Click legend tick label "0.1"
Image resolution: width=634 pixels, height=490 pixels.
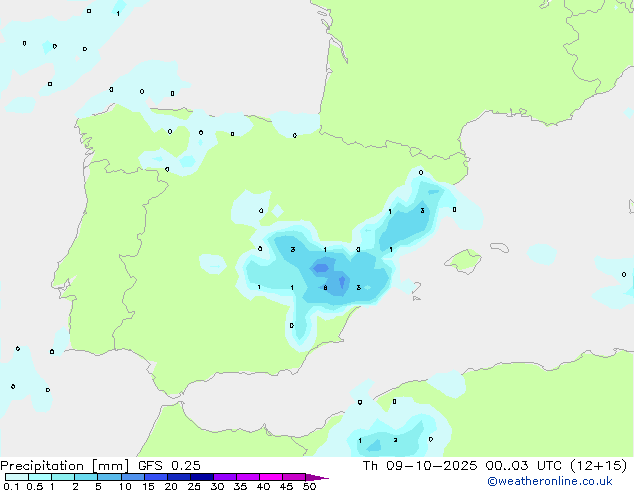tap(11, 486)
